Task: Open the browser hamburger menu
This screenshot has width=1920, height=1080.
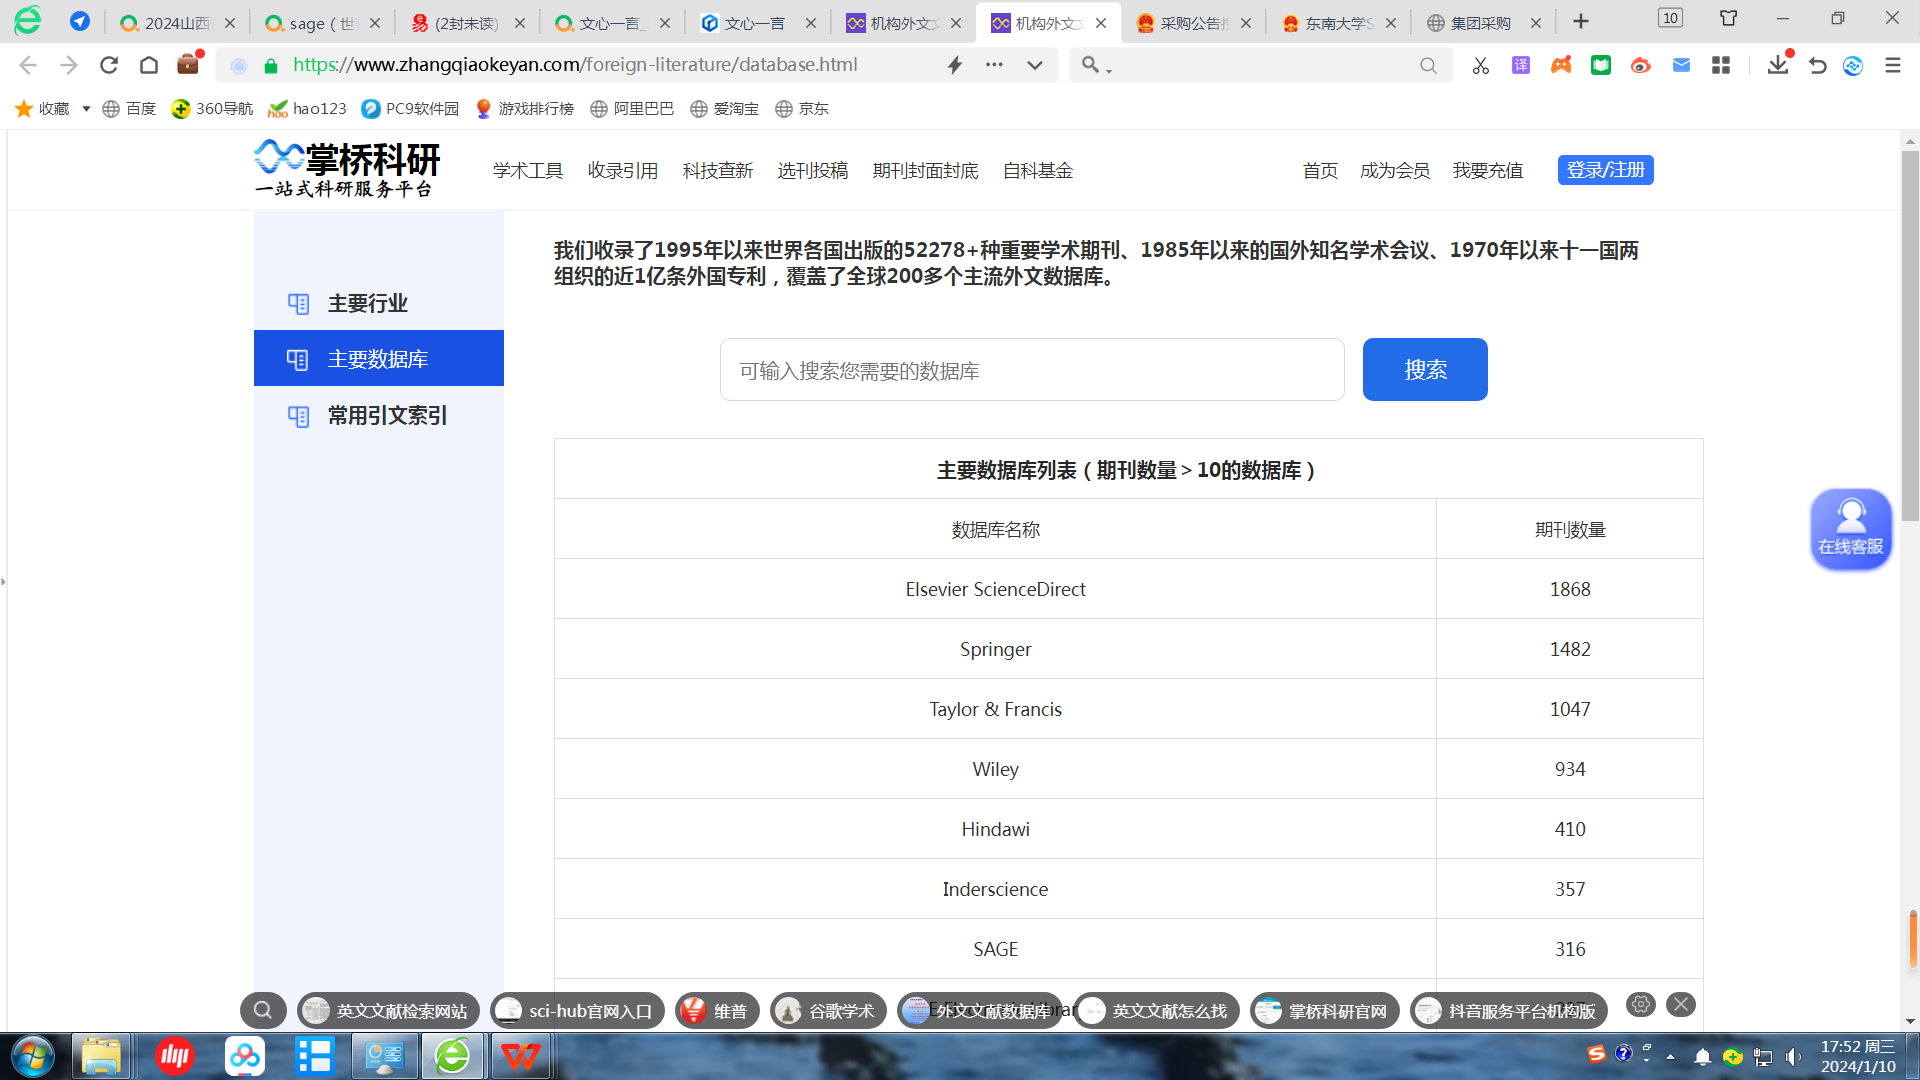Action: point(1892,65)
